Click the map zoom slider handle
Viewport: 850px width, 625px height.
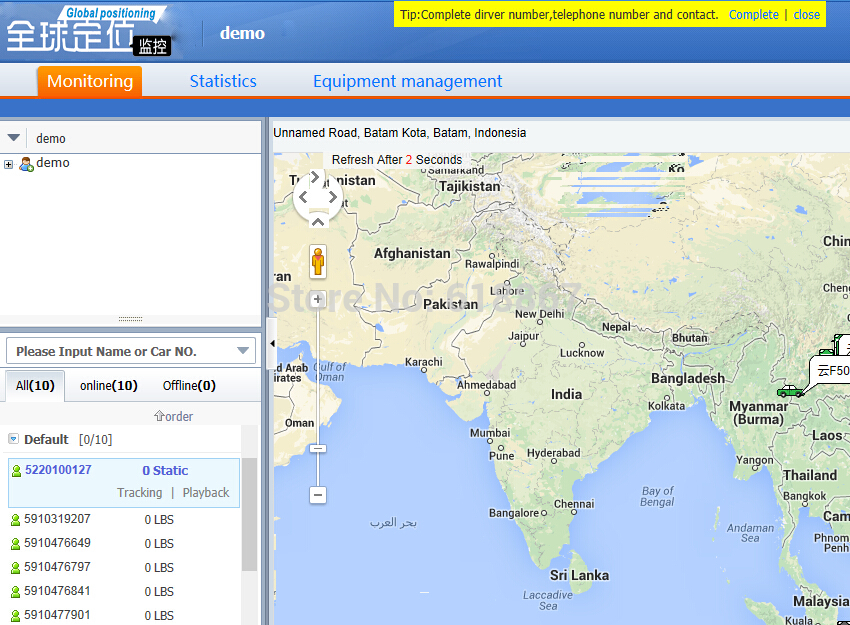point(318,449)
